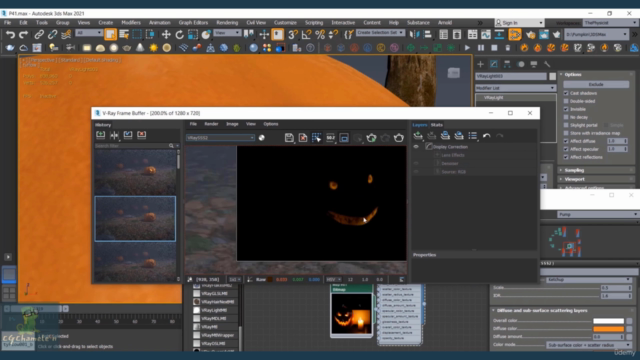Open the Render Setup teapot icon
Viewport: 640px width, 360px height.
point(530,35)
